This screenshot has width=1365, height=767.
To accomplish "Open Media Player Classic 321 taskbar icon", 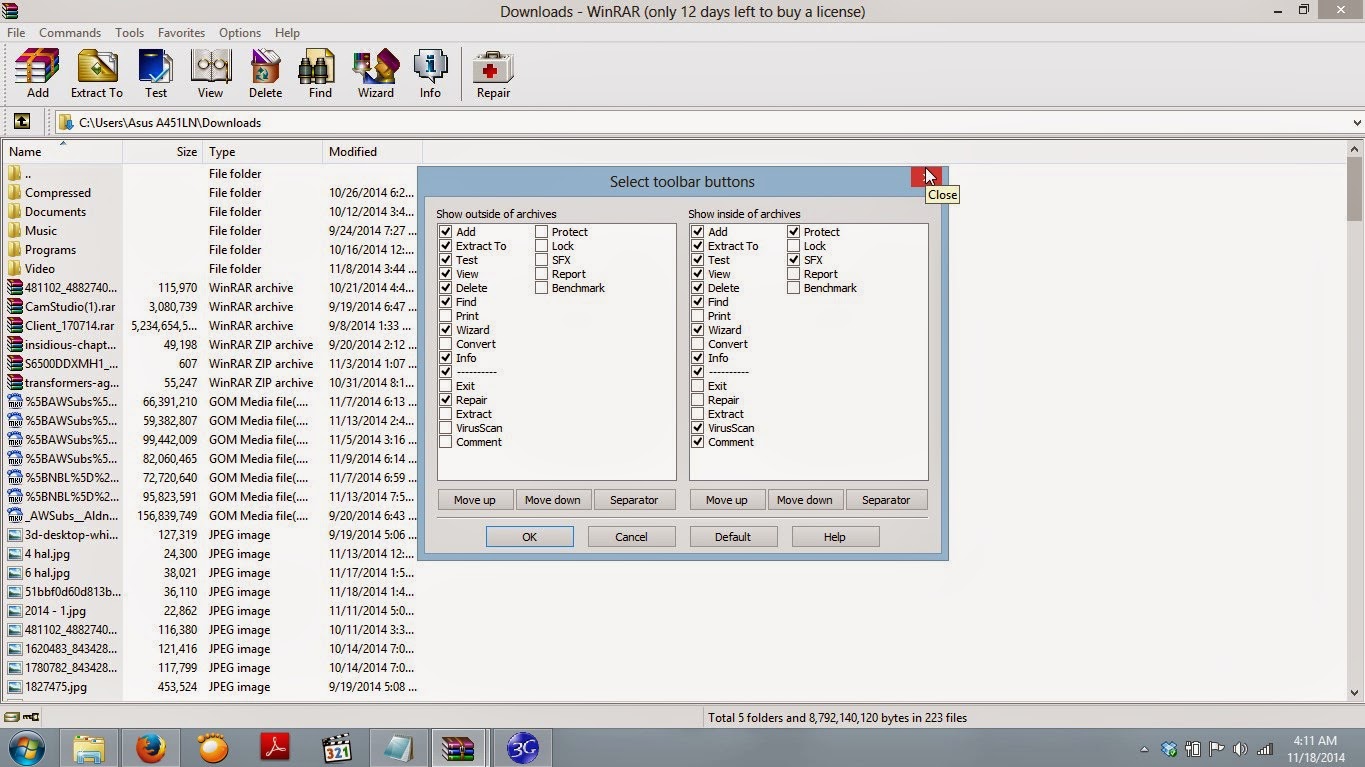I will 337,748.
